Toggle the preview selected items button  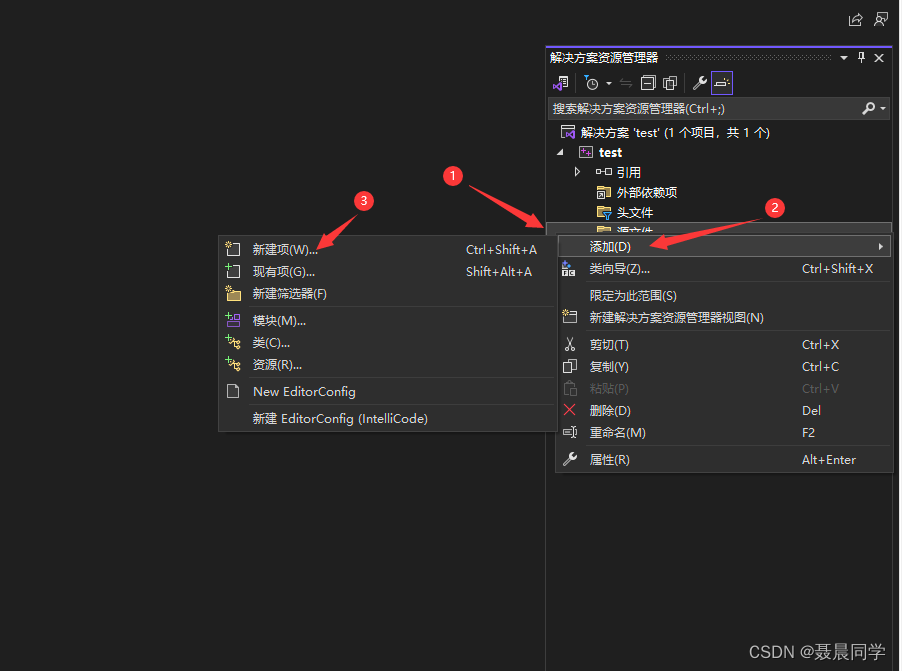(x=720, y=83)
